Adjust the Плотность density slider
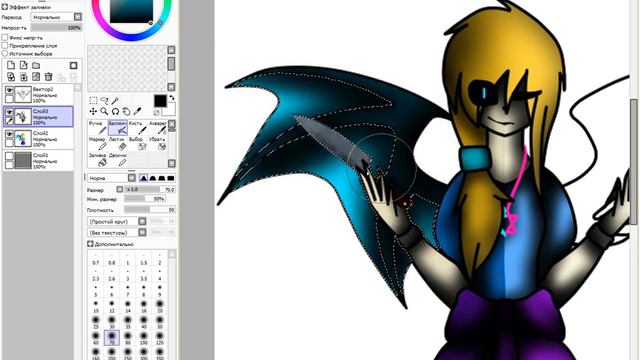640x360 pixels. pyautogui.click(x=150, y=210)
